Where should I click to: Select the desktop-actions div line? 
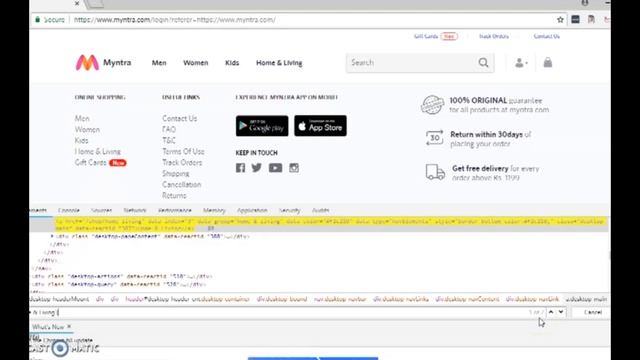(x=122, y=276)
